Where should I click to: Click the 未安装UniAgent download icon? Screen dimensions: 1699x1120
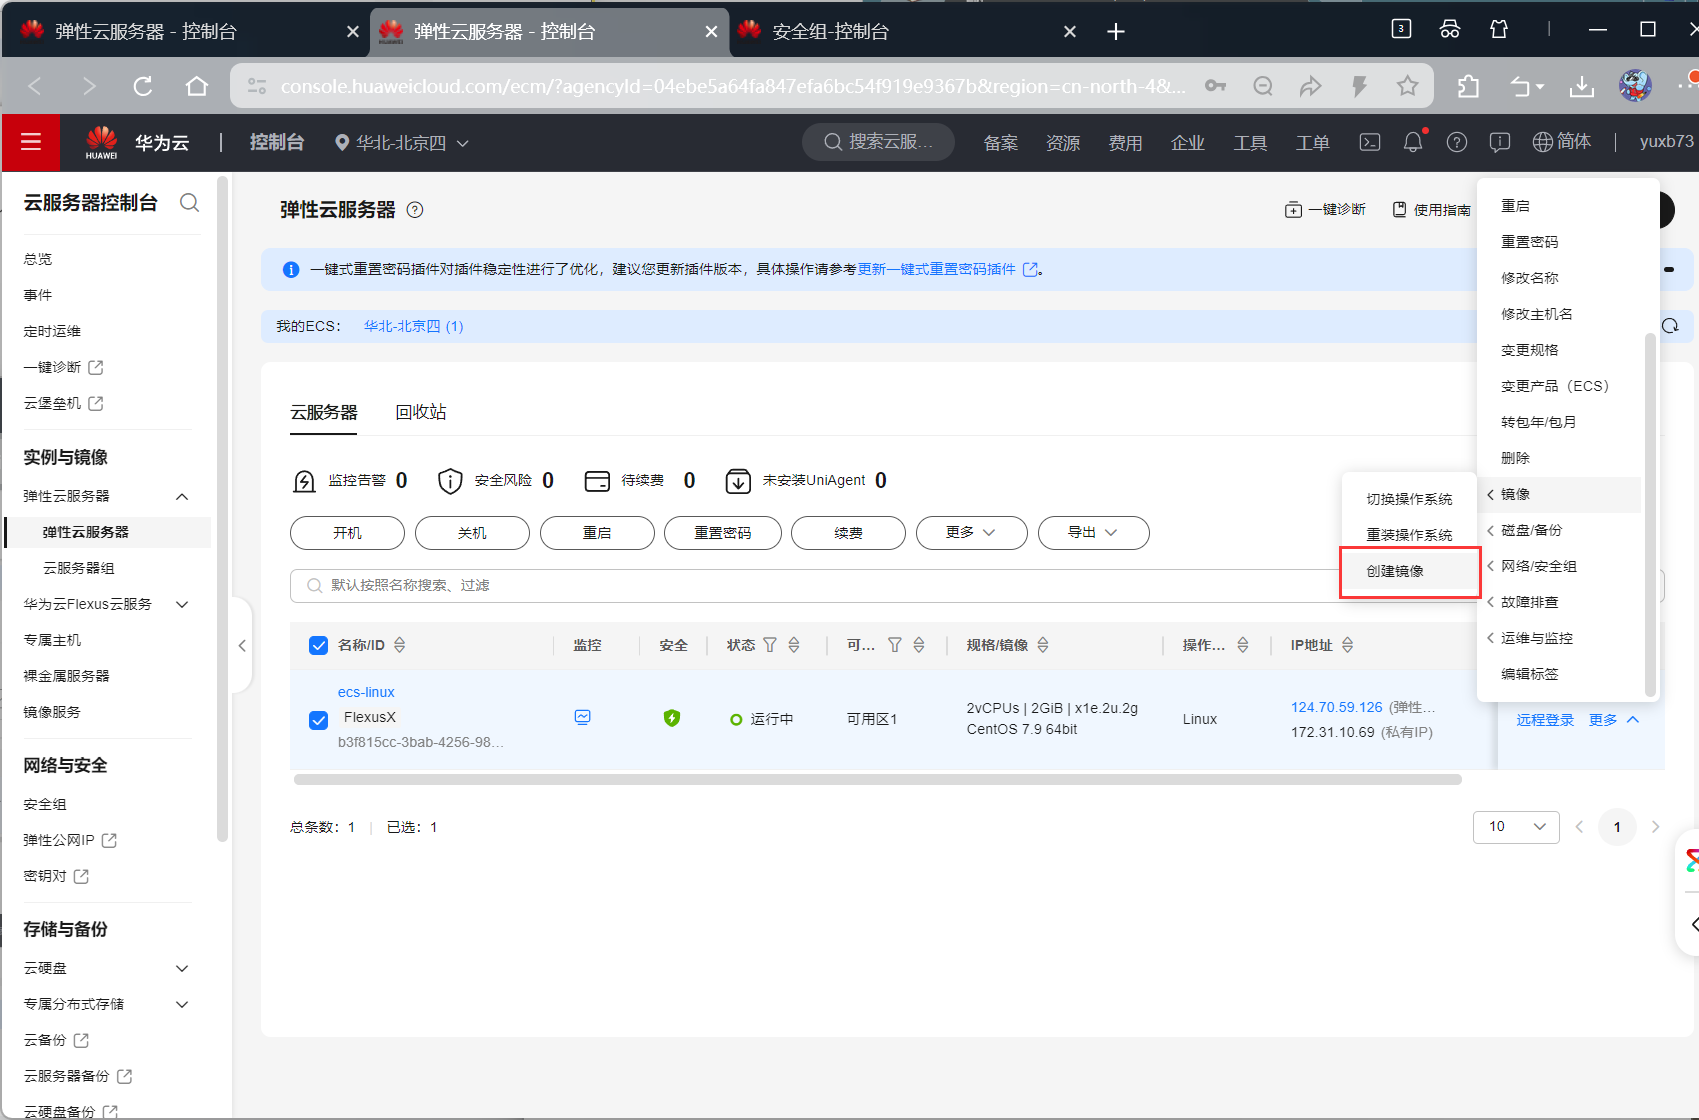tap(738, 481)
